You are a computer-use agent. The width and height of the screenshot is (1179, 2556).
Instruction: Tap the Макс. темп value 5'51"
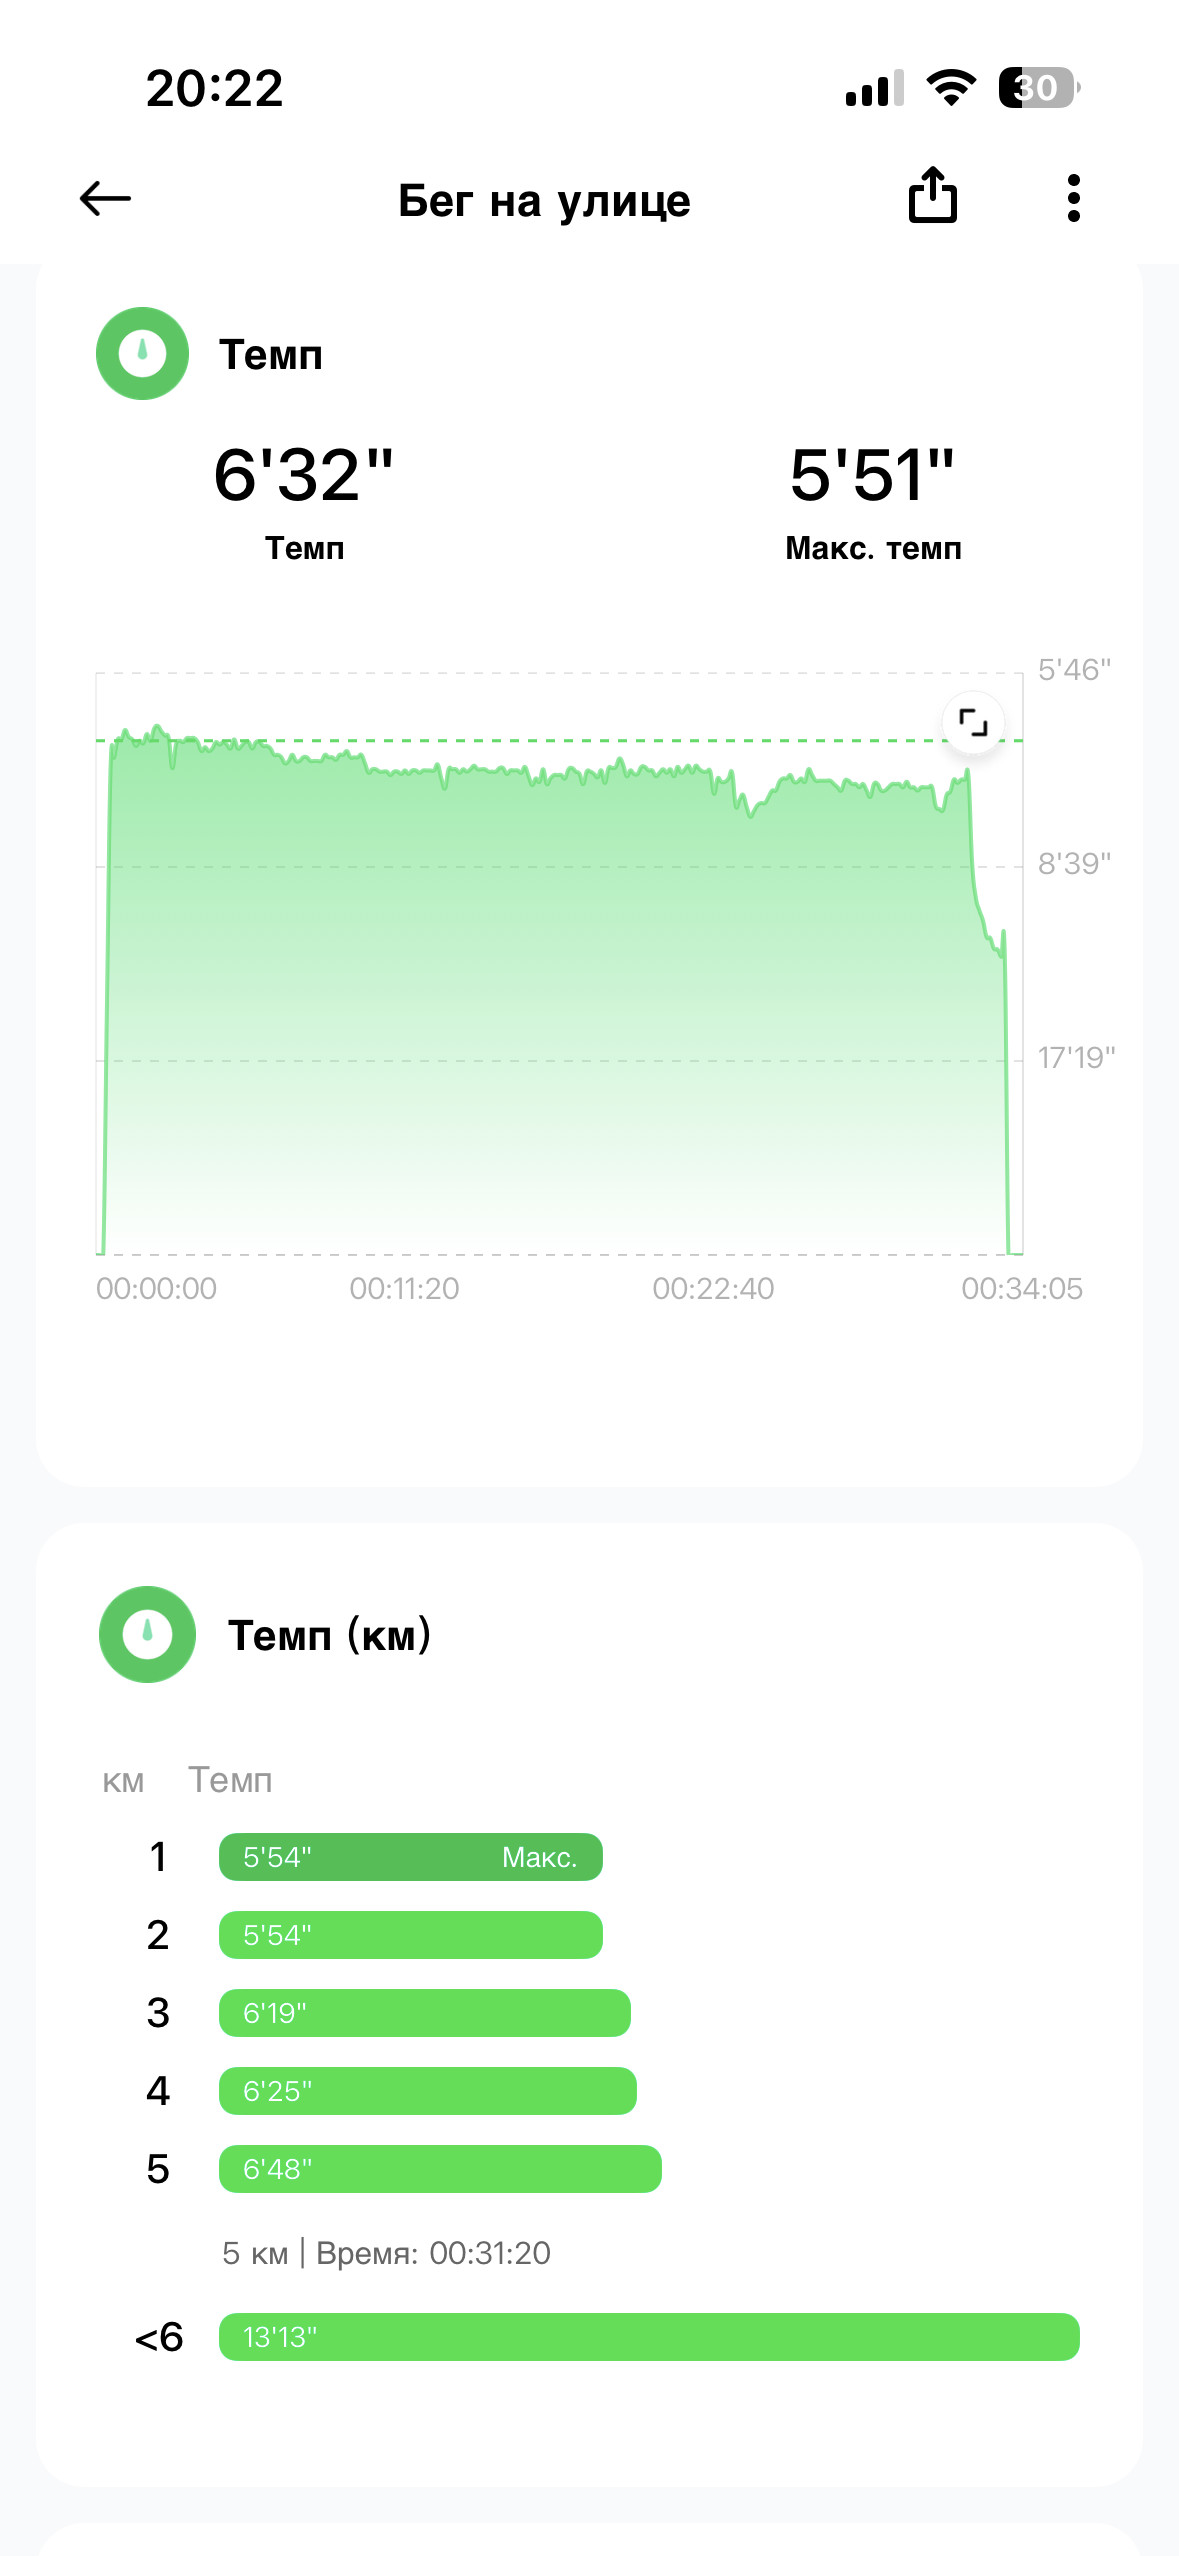tap(872, 475)
